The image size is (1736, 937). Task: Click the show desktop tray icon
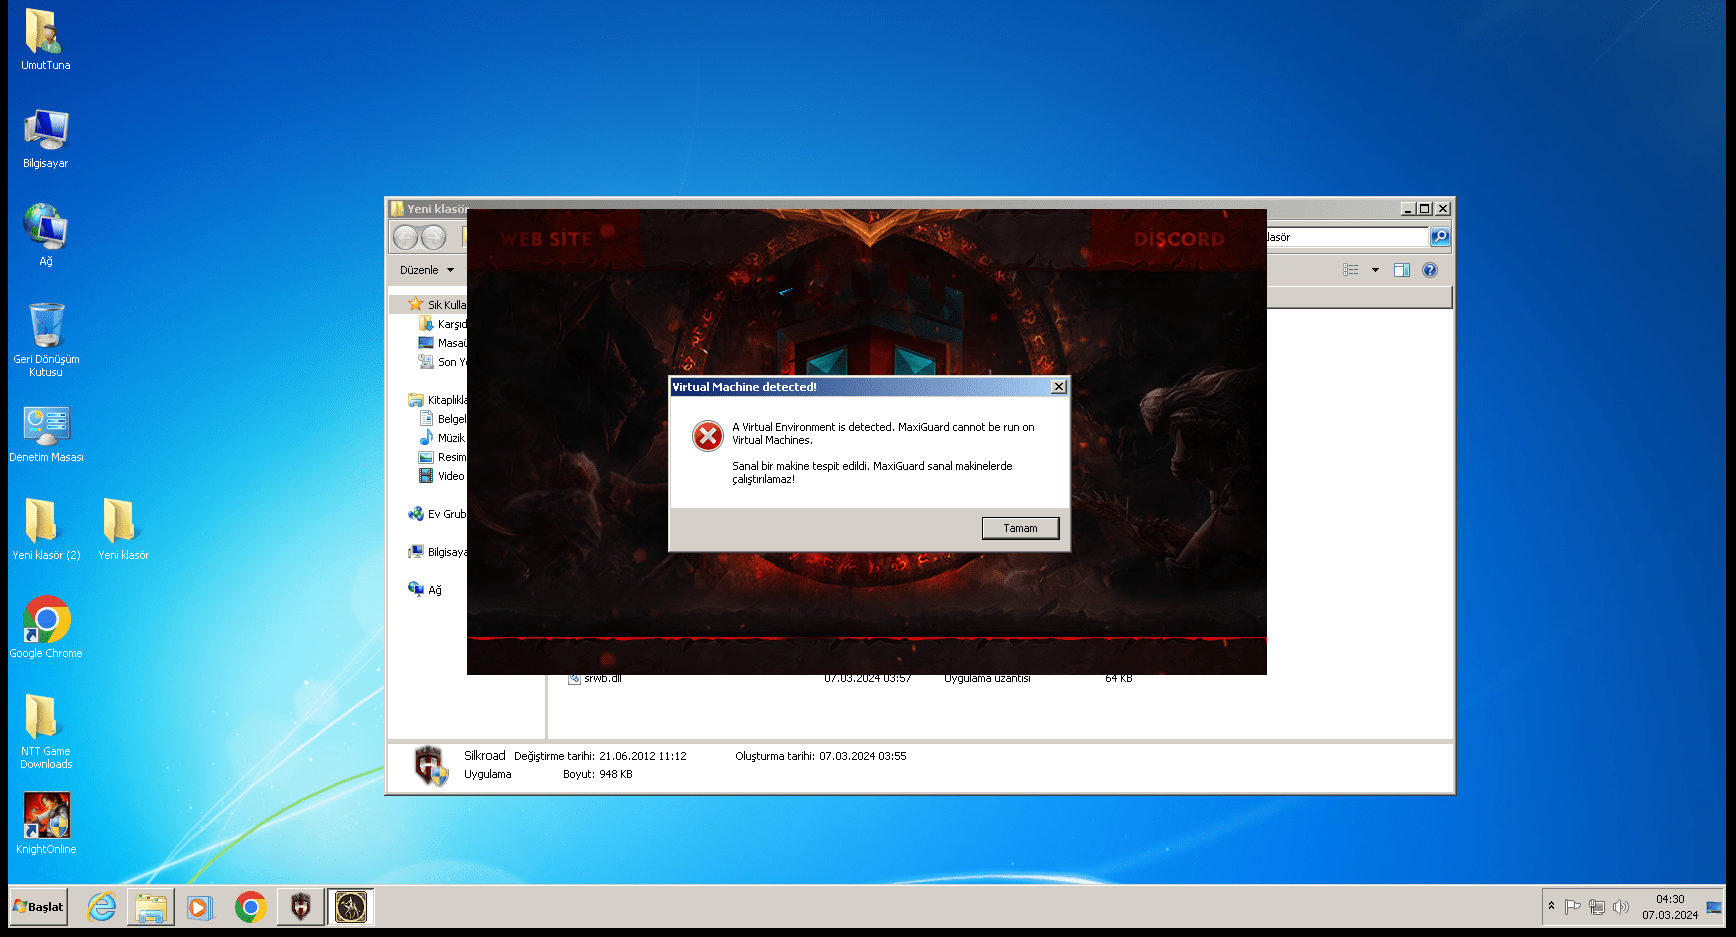coord(1714,907)
